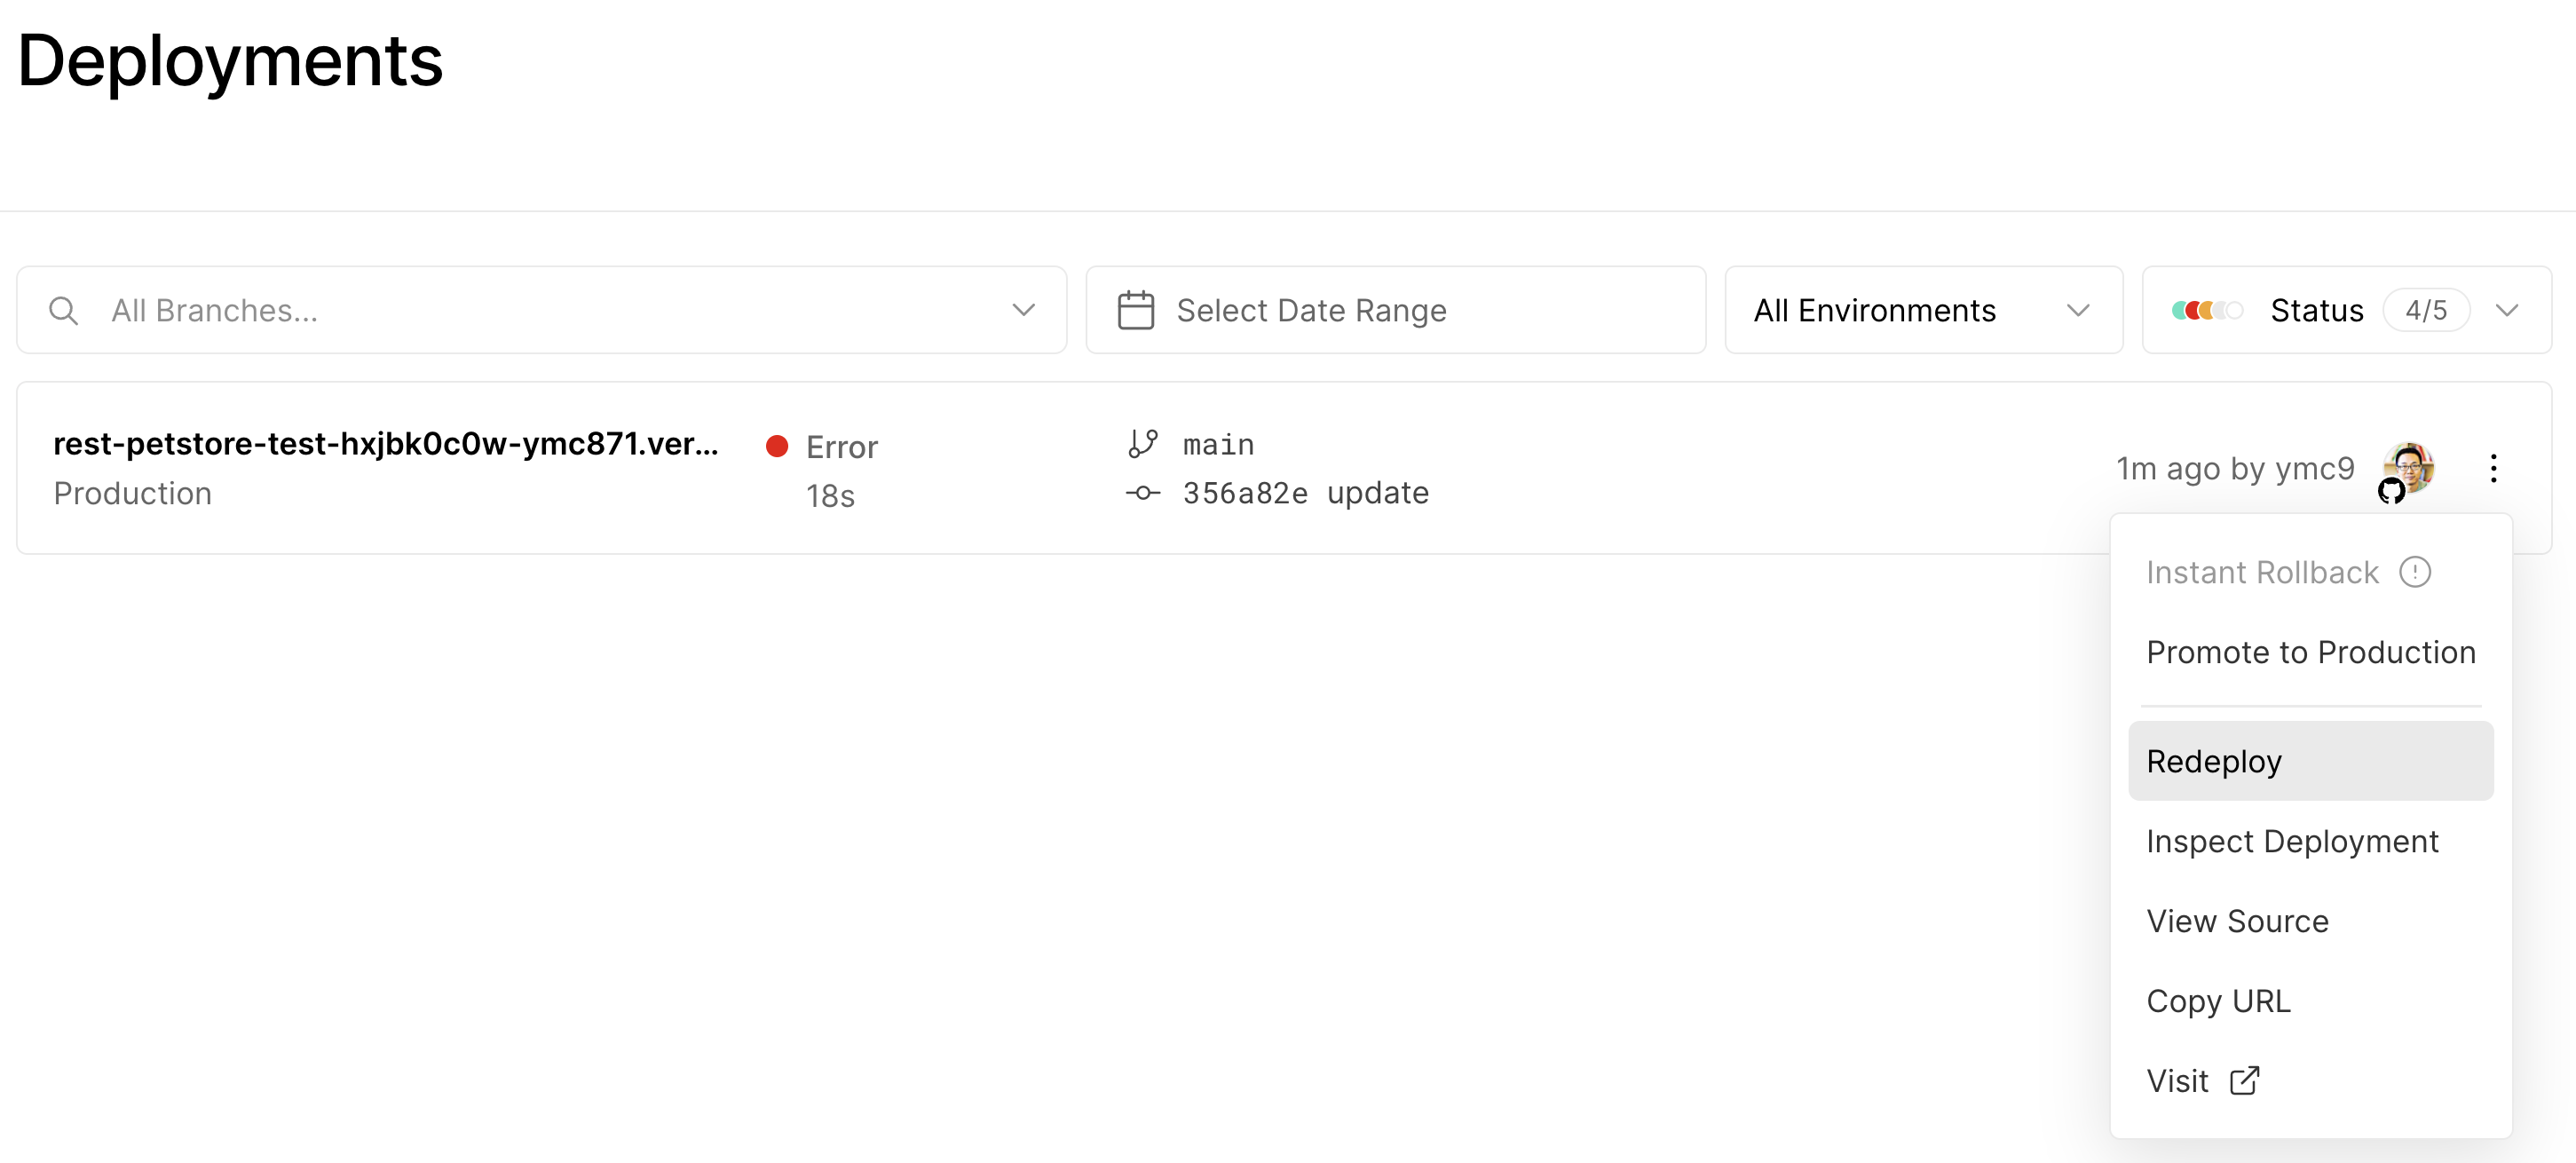Click the ymc9 user avatar
Screen dimensions: 2576x1163
click(2411, 465)
